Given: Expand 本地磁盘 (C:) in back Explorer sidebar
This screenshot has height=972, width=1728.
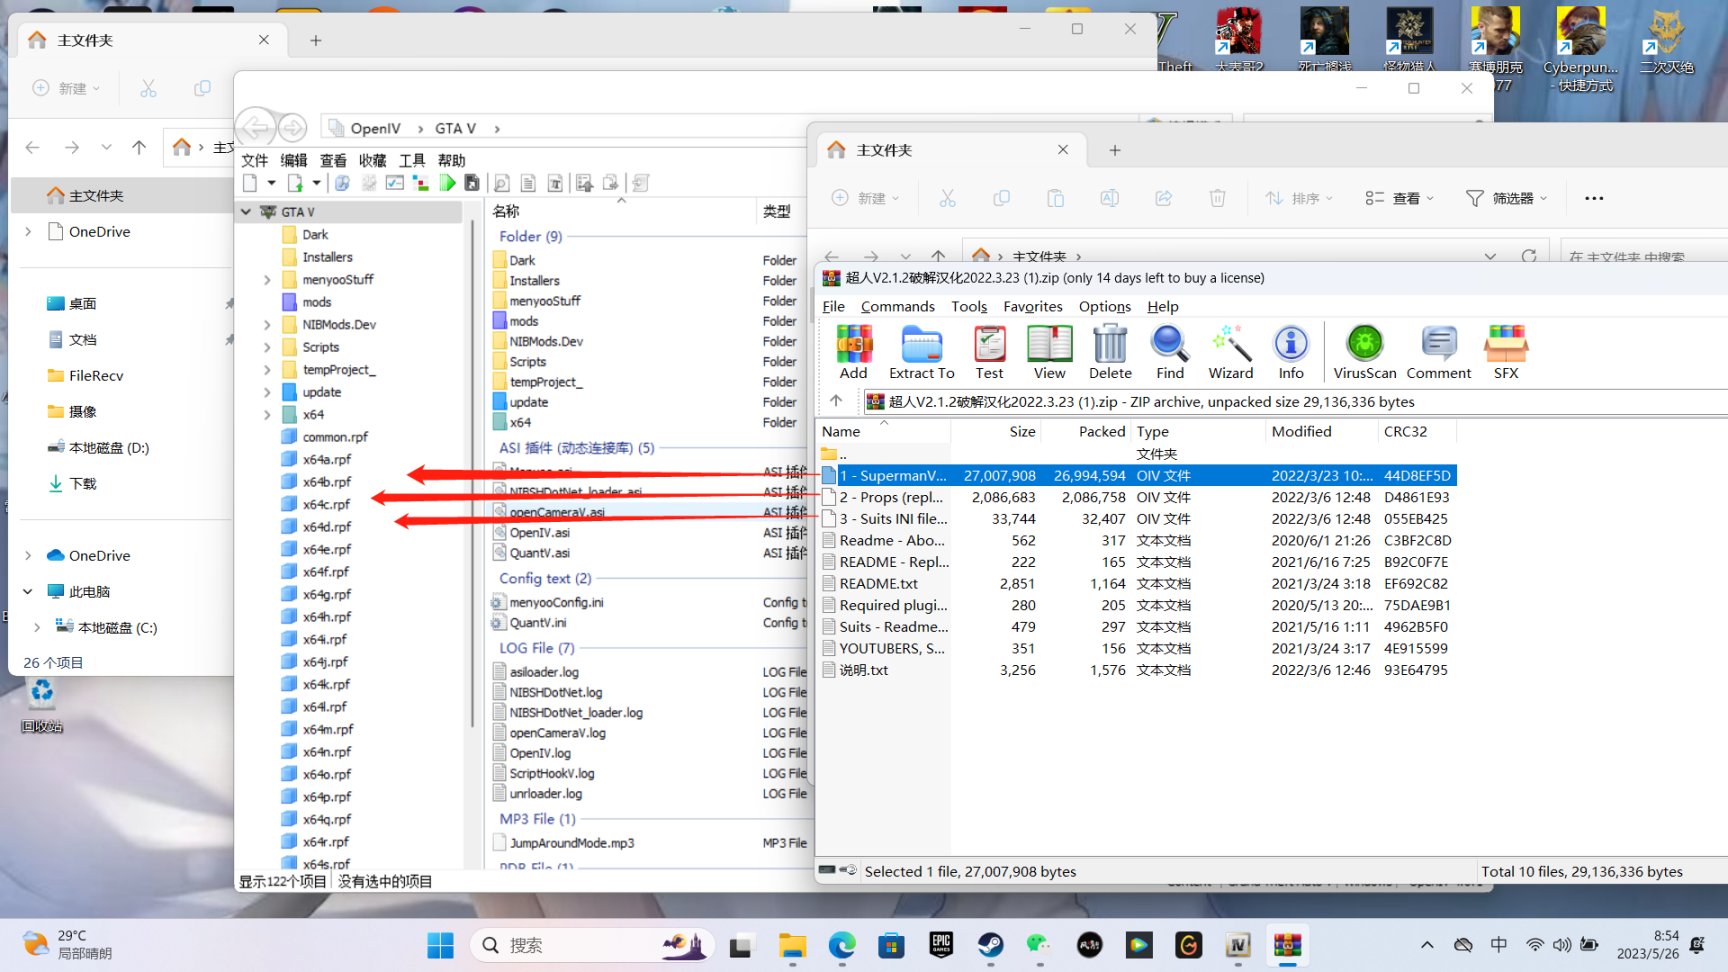Looking at the screenshot, I should [x=37, y=627].
